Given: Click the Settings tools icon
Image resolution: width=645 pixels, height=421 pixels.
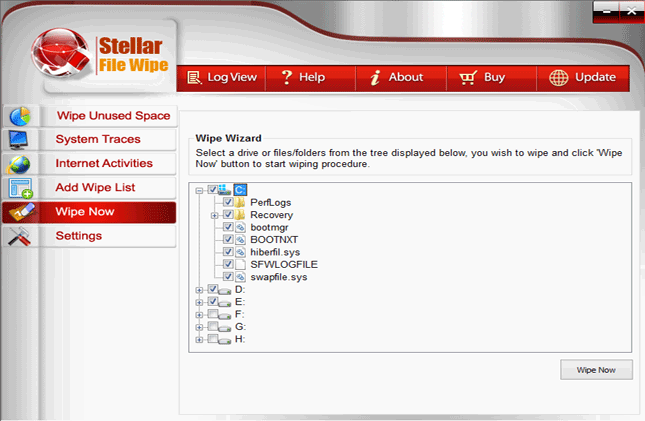Looking at the screenshot, I should (x=19, y=236).
